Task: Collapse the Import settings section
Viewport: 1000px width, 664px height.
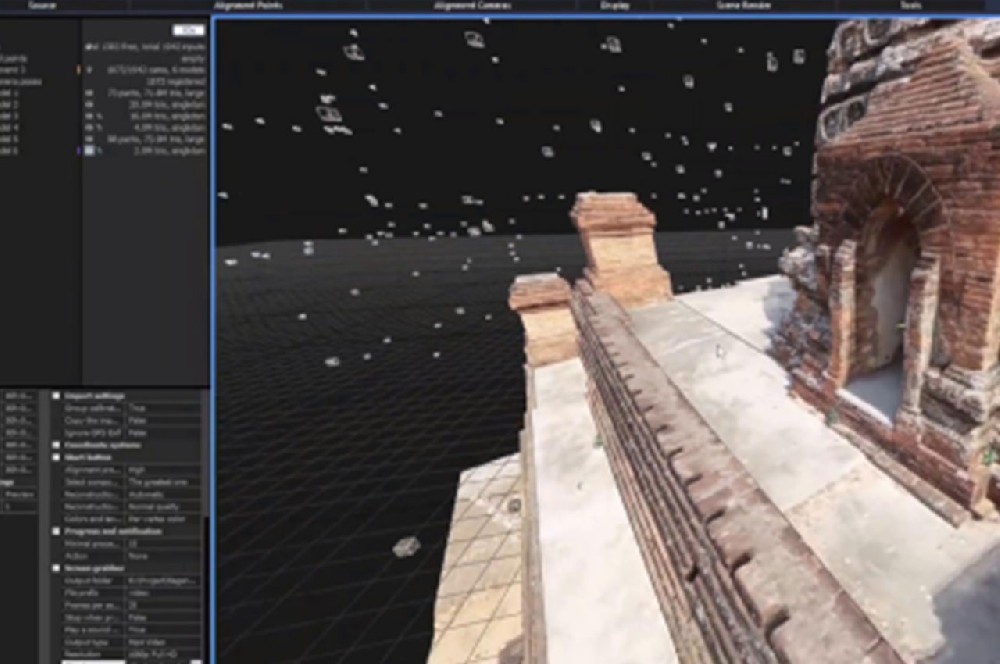Action: 56,395
